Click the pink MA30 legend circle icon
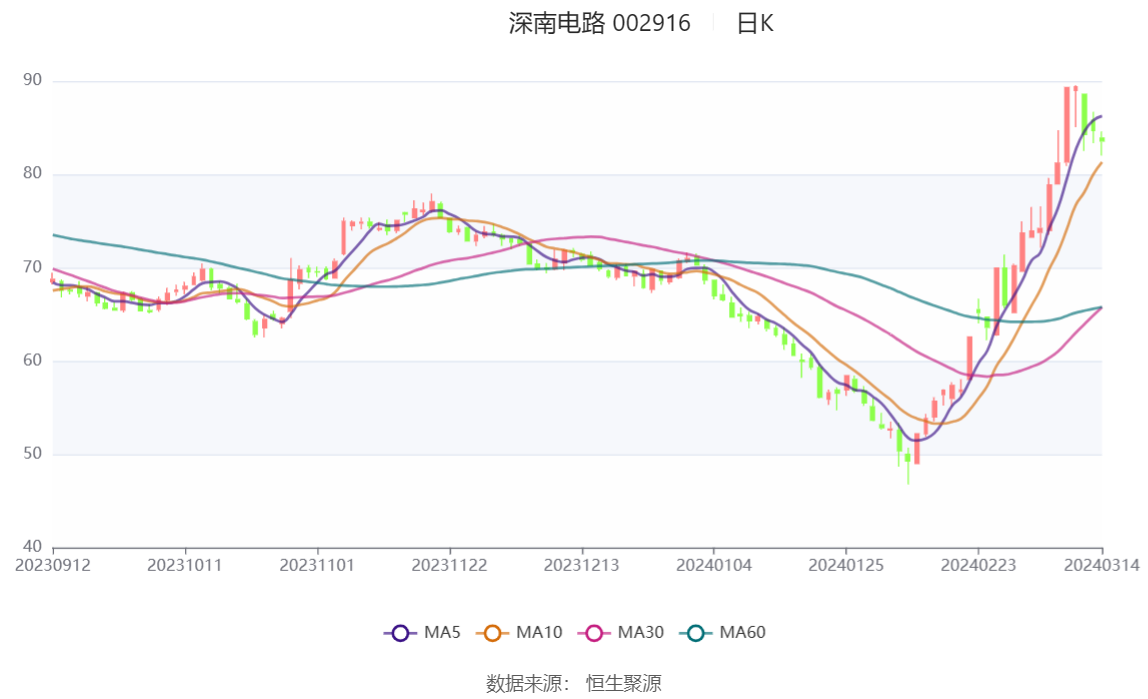Viewport: 1148px width, 699px height. [x=594, y=633]
